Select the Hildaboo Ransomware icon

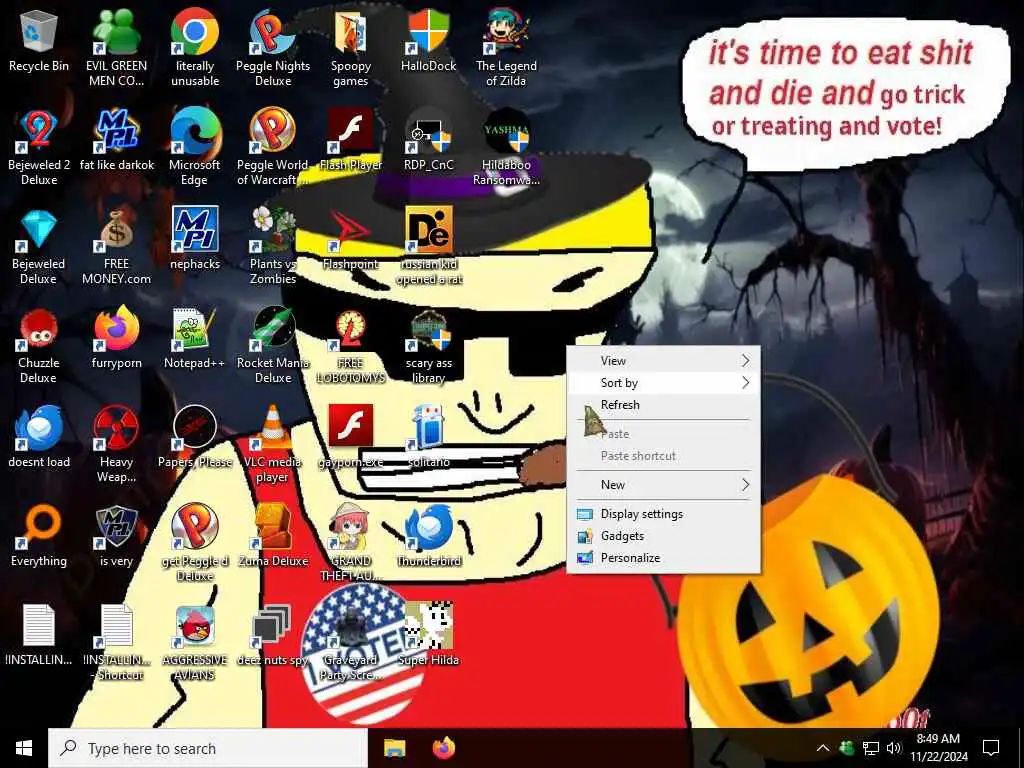506,146
